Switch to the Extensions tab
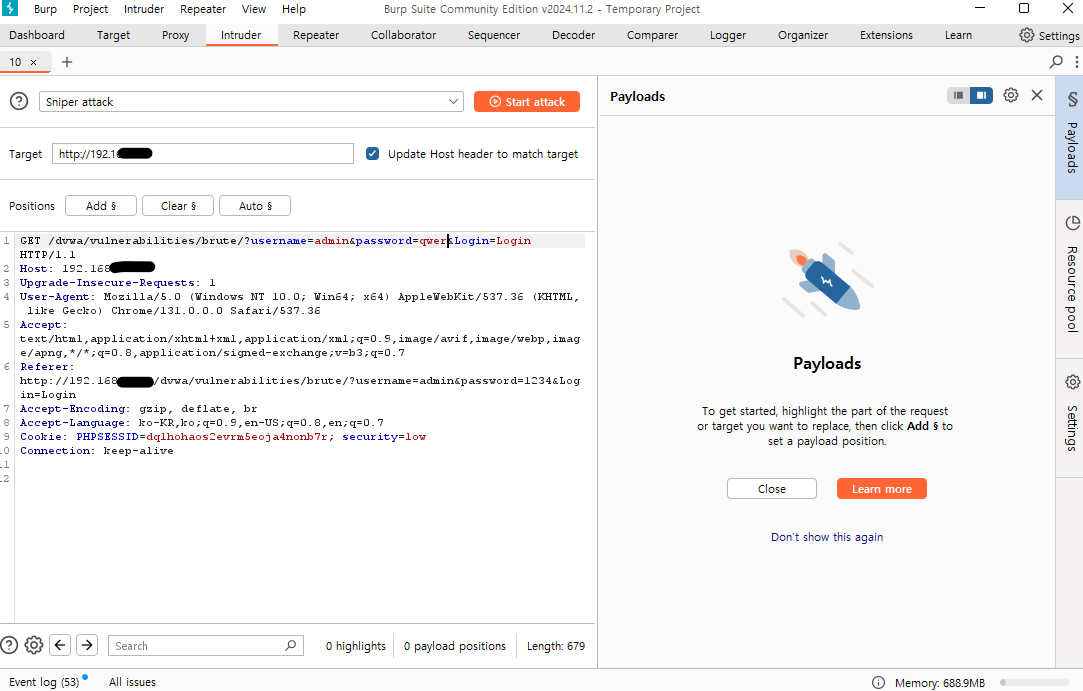 (886, 35)
